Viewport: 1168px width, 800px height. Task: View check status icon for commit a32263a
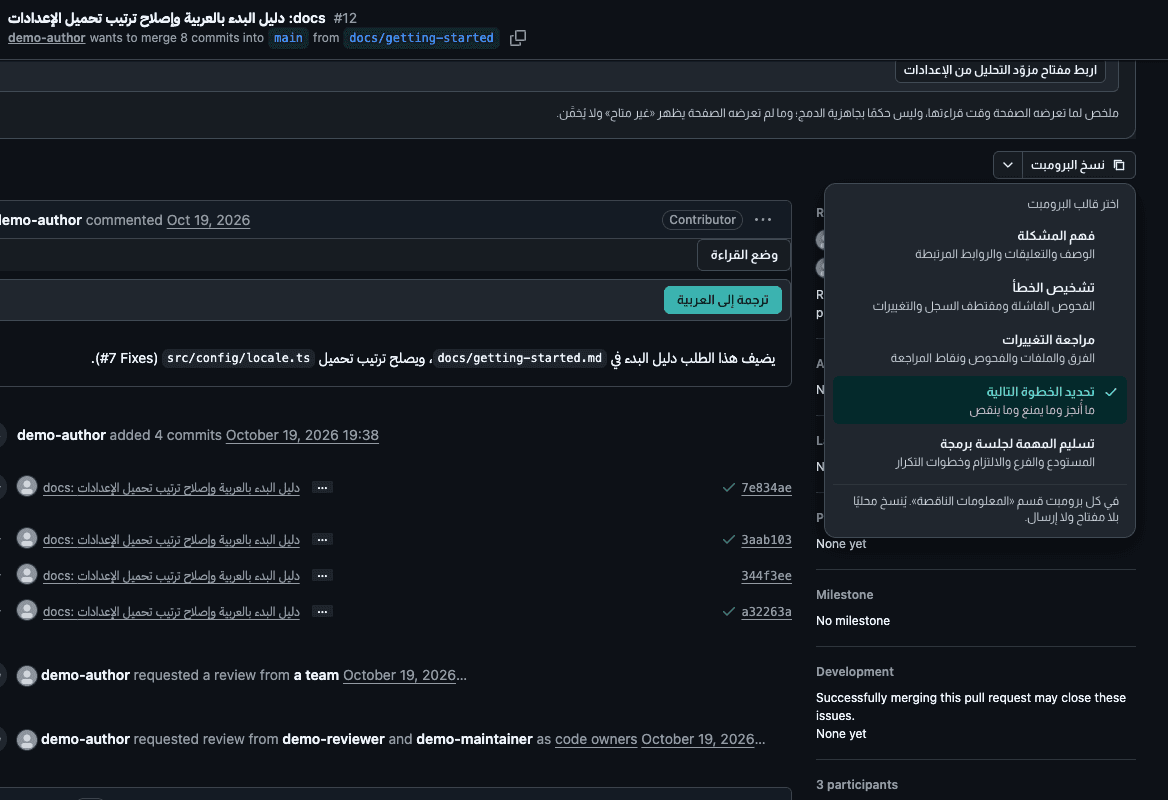pos(729,612)
